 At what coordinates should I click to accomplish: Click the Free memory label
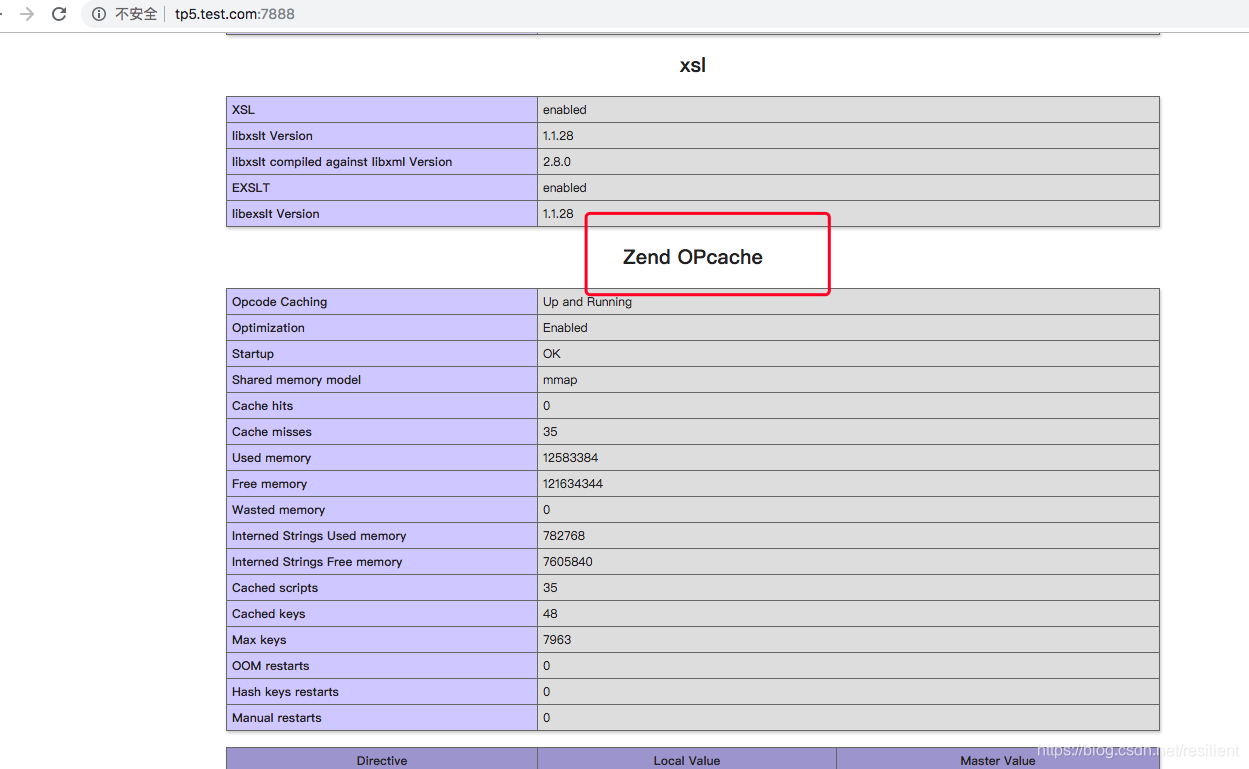point(269,484)
